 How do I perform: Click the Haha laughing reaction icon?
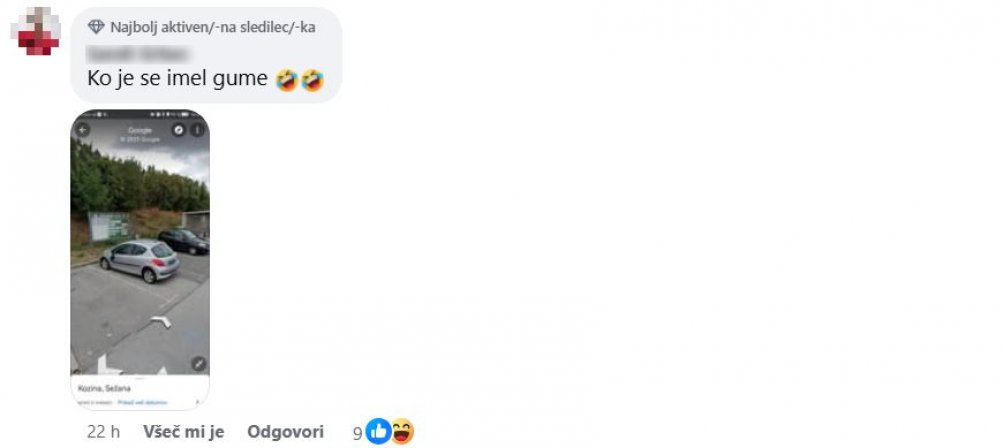point(402,432)
